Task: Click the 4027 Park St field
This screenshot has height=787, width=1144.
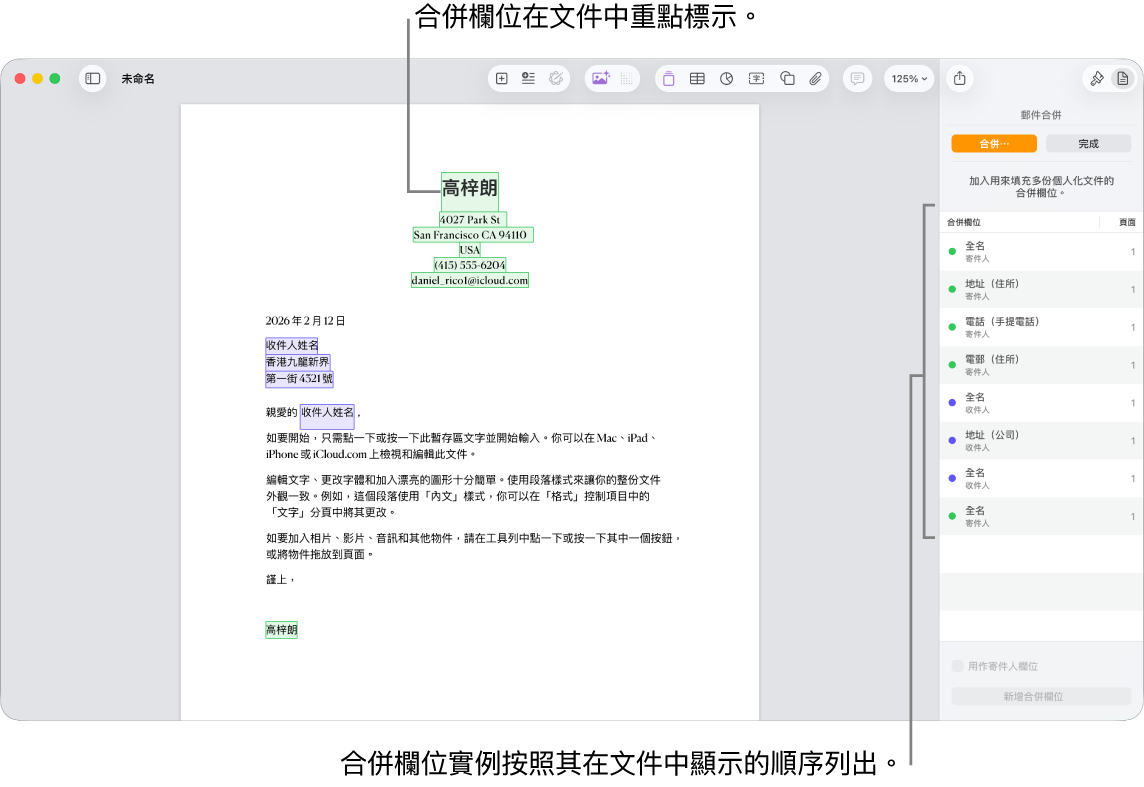Action: (471, 220)
